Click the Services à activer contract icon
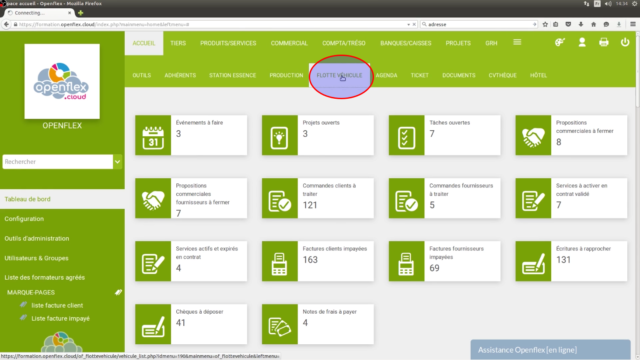The image size is (640, 360). click(533, 198)
